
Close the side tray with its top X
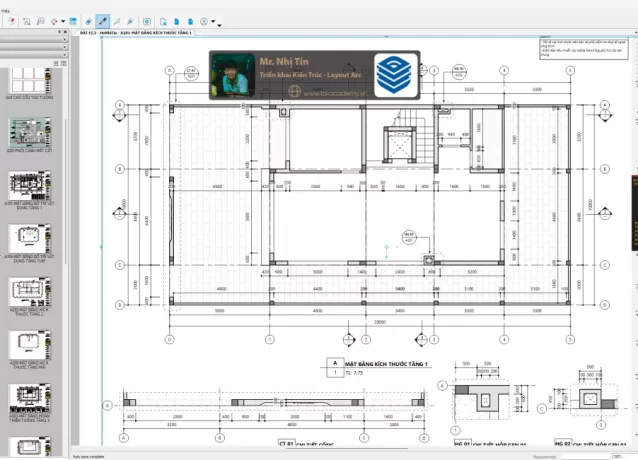(65, 32)
